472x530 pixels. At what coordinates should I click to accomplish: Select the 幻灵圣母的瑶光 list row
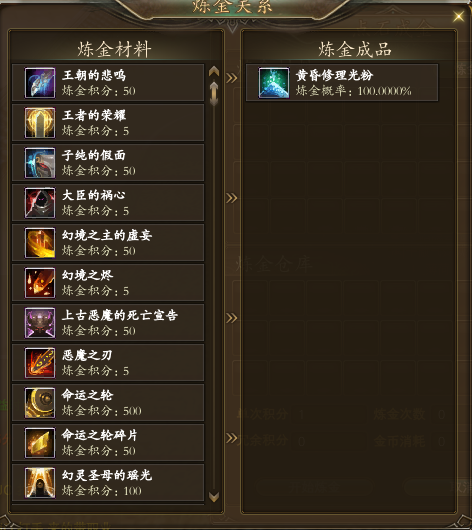pos(108,483)
